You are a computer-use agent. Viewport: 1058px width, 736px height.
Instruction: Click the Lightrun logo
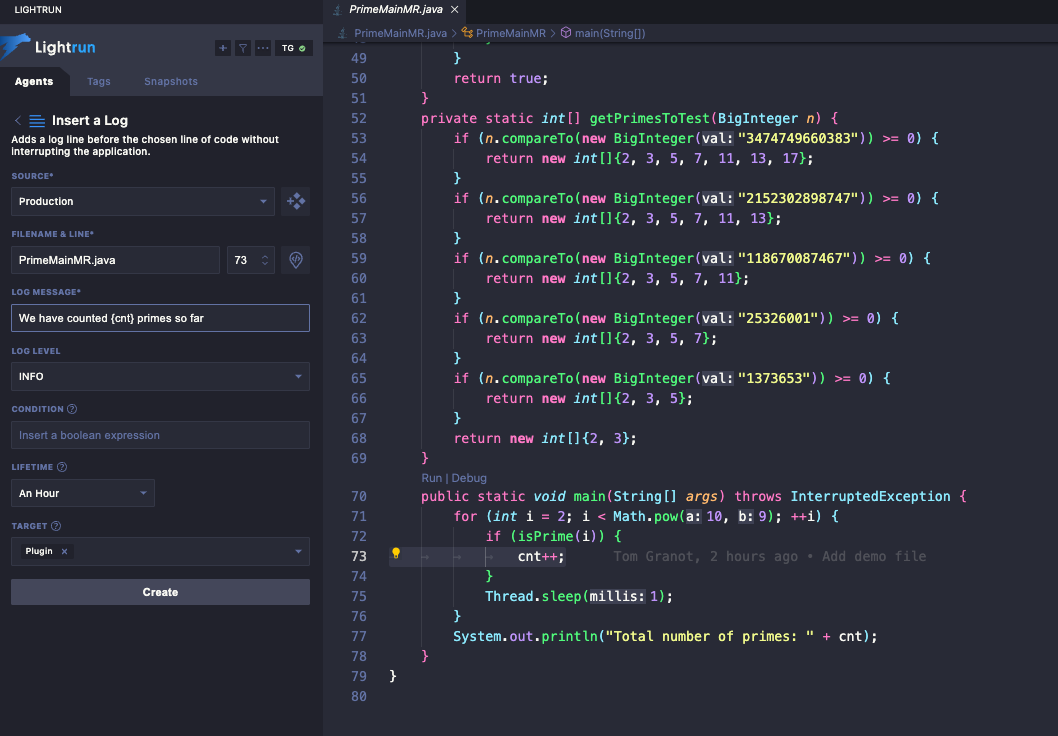click(x=48, y=47)
